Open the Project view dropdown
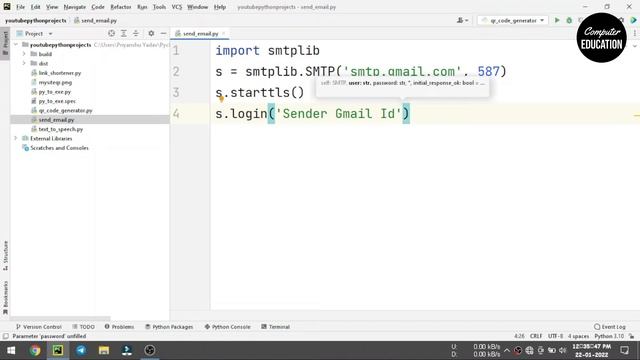Image resolution: width=640 pixels, height=360 pixels. click(34, 33)
